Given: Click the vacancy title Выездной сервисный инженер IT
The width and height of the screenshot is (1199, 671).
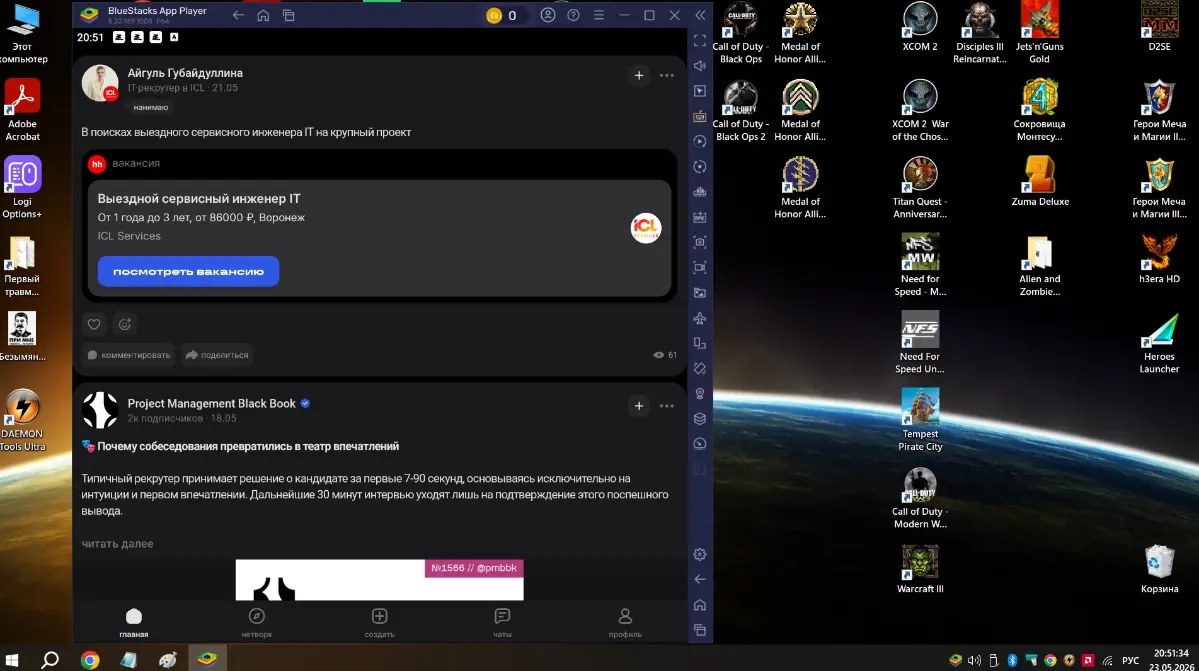Looking at the screenshot, I should click(199, 198).
